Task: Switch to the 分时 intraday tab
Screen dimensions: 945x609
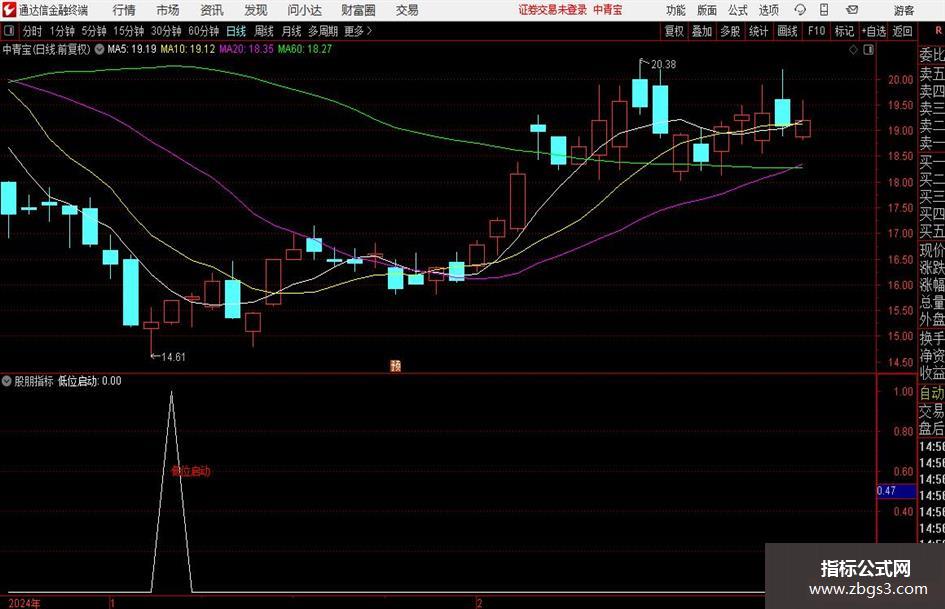Action: pyautogui.click(x=33, y=31)
